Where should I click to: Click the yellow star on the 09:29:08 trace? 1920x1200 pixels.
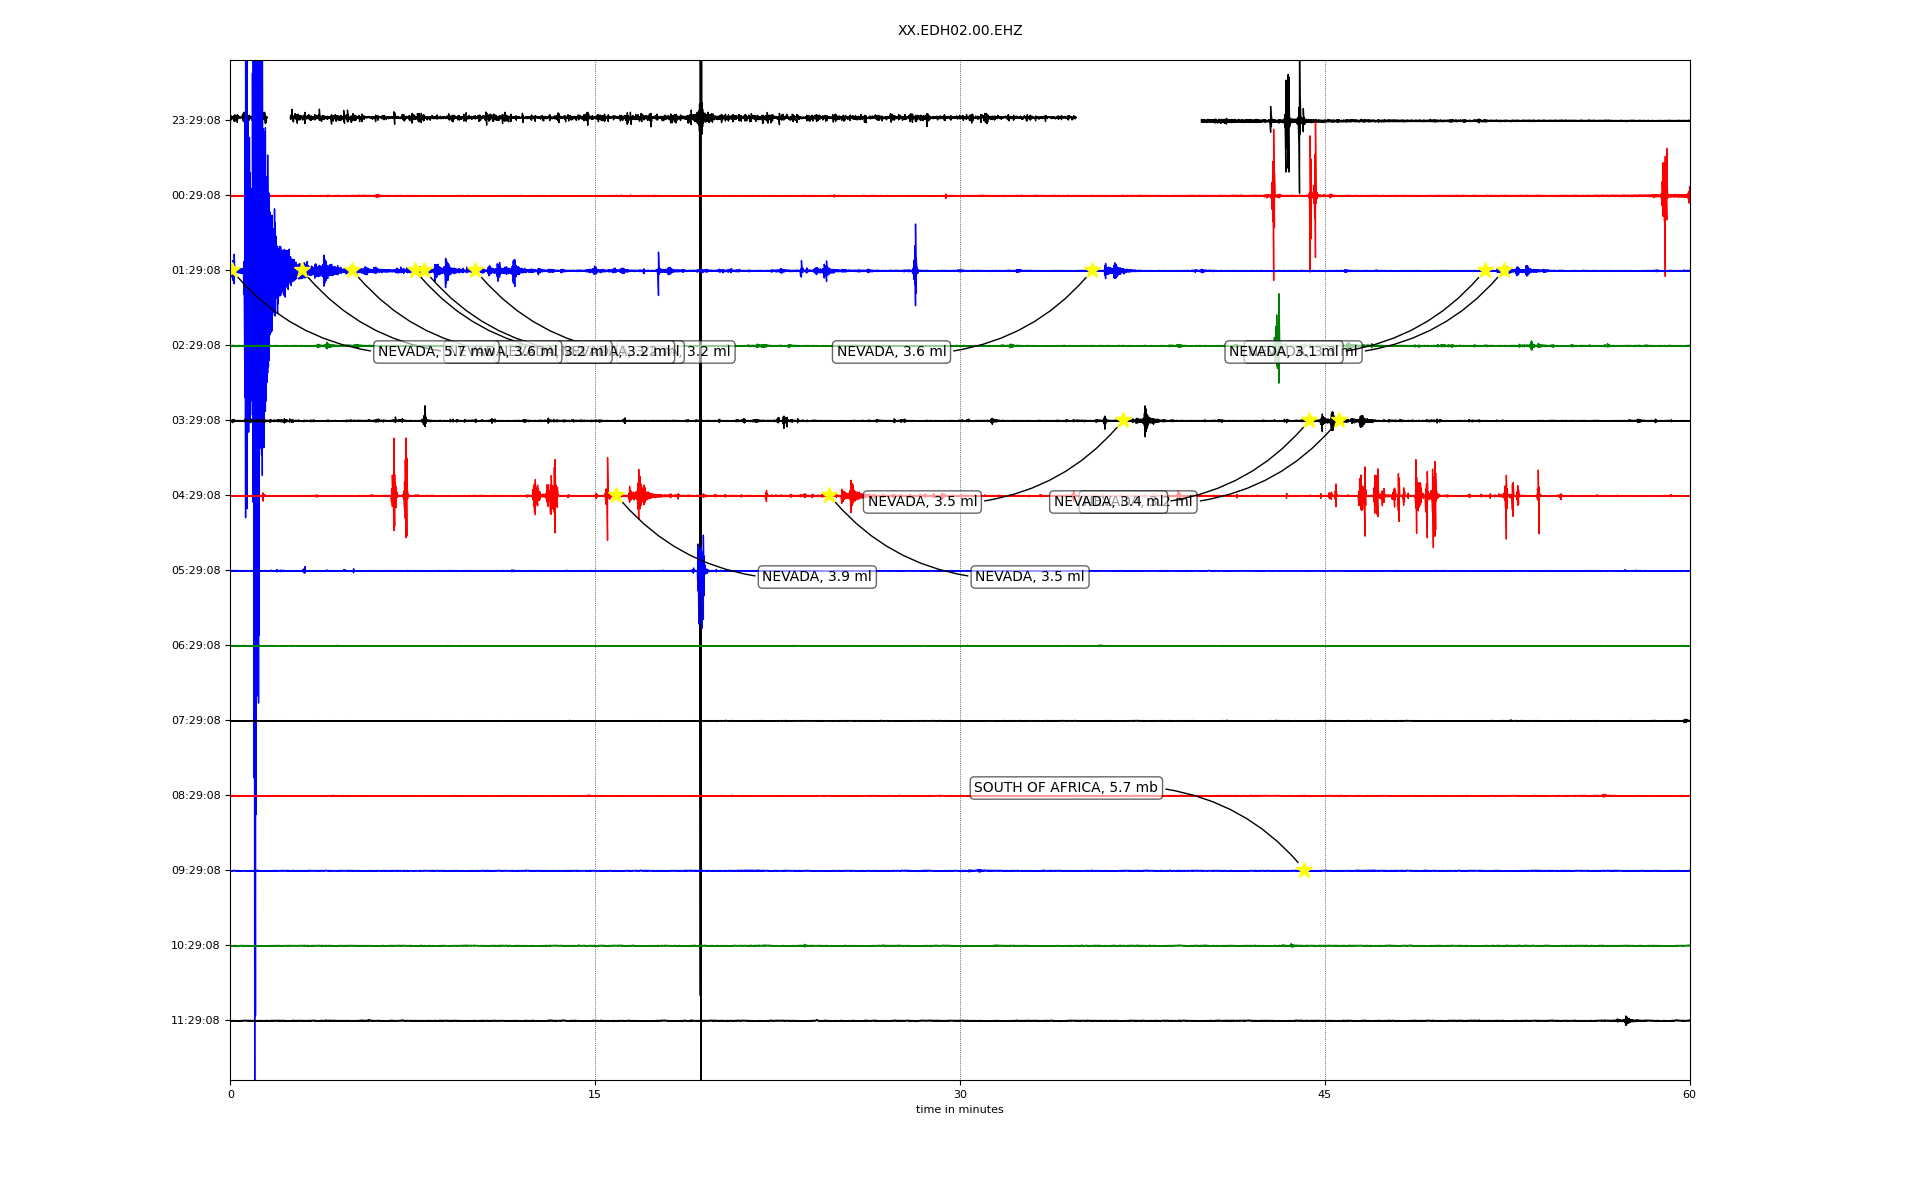[x=1304, y=870]
